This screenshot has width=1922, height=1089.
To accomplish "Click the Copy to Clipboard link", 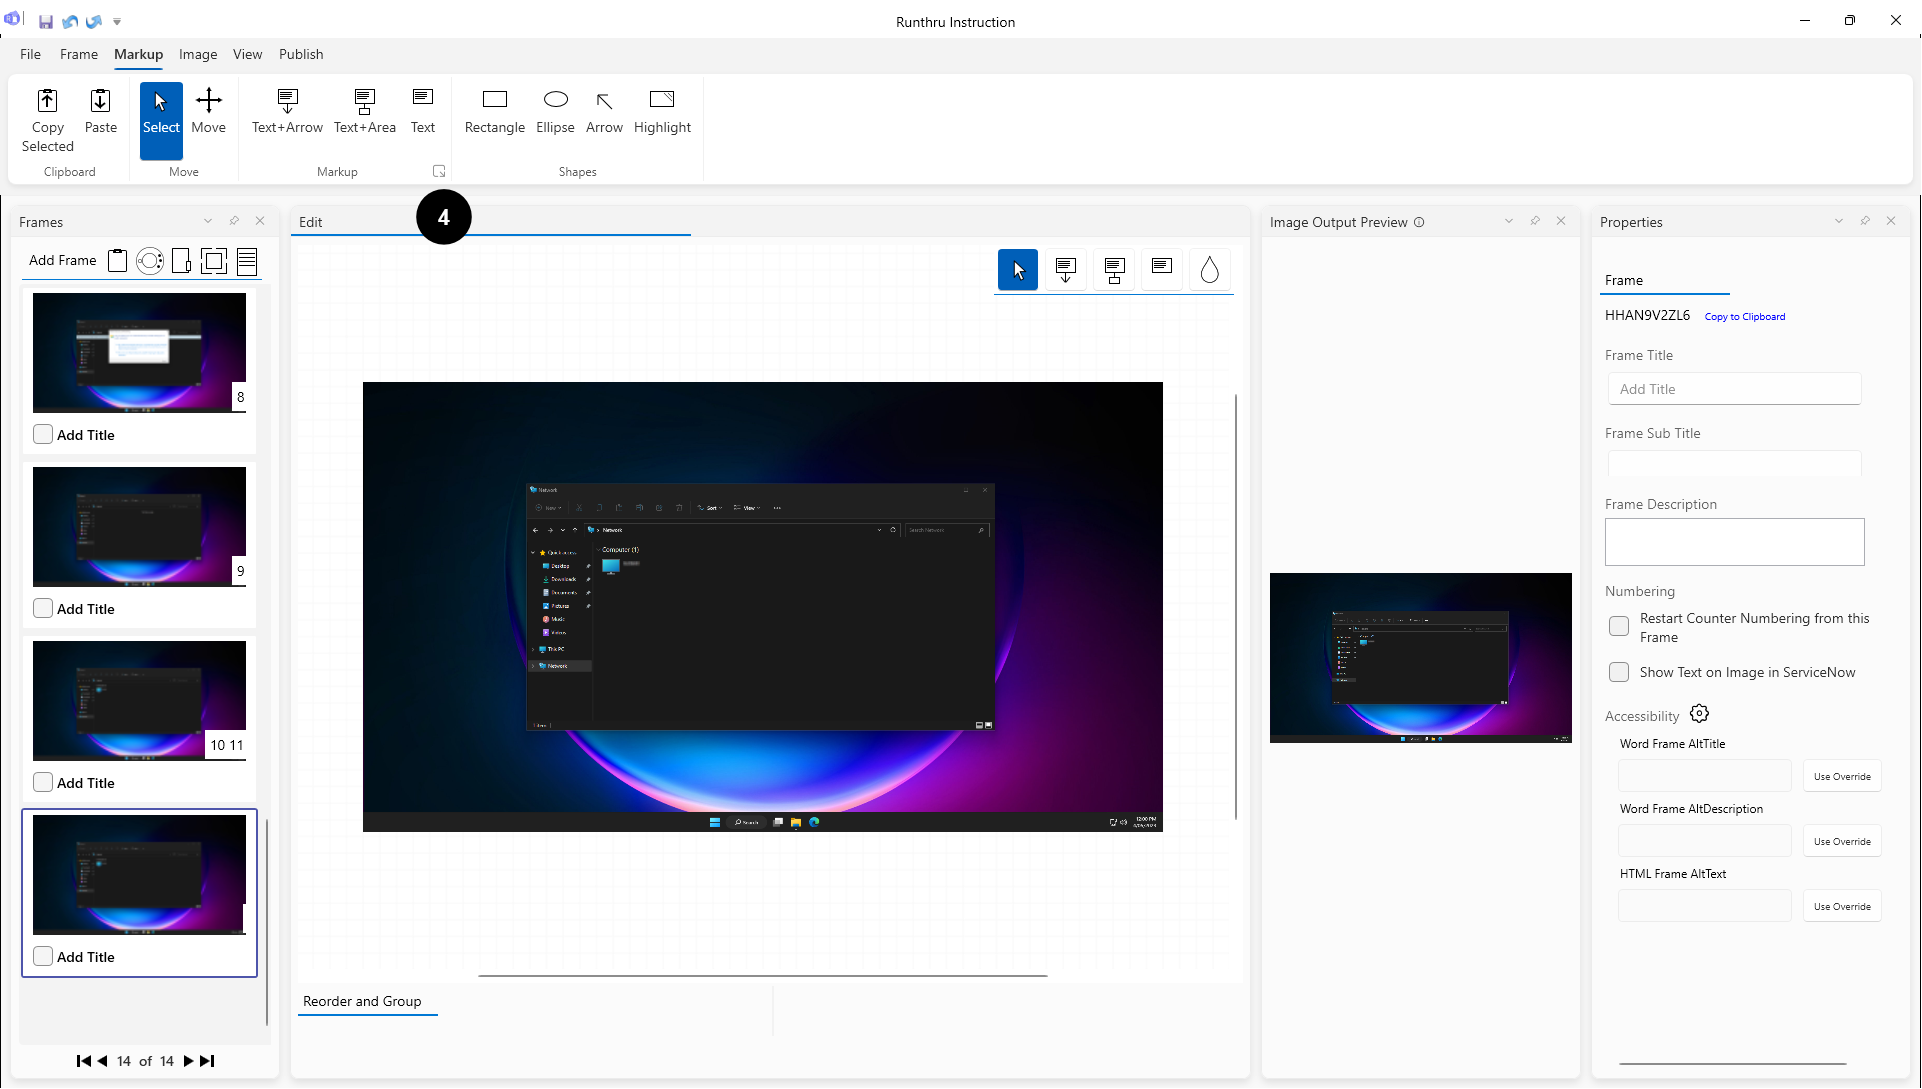I will [x=1744, y=316].
